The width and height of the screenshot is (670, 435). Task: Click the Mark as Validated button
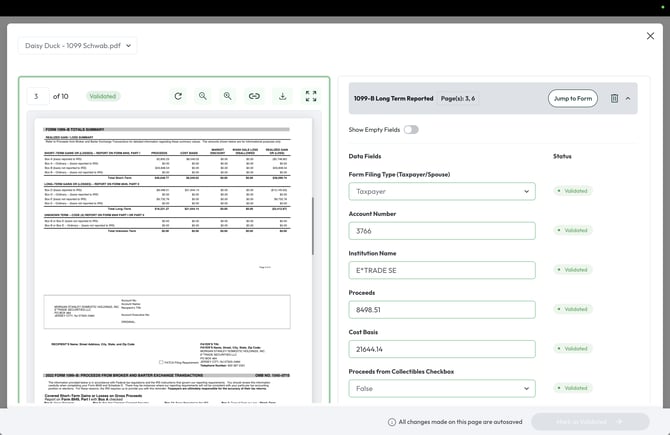[x=590, y=422]
